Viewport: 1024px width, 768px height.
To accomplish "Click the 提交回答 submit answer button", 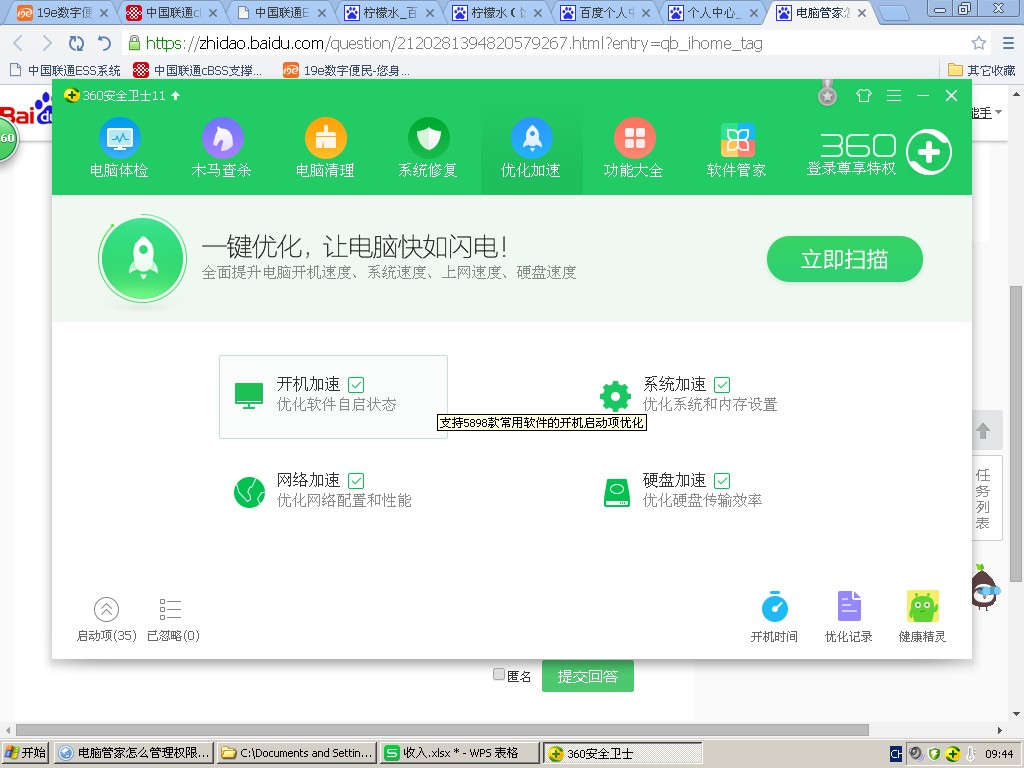I will 587,676.
